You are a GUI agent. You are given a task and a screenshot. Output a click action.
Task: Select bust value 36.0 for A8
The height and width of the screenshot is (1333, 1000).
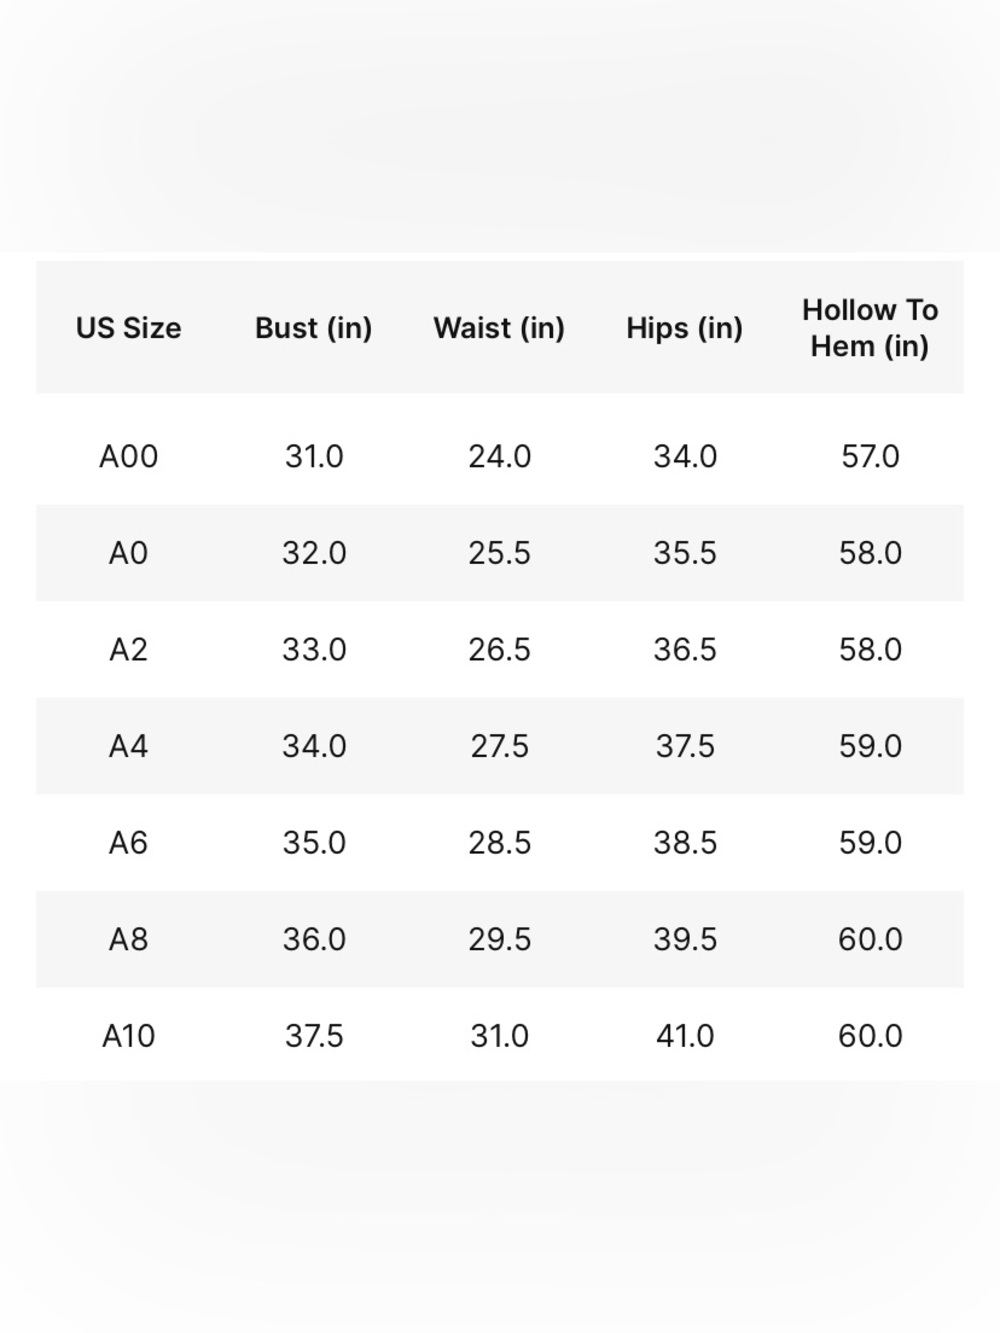coord(314,939)
